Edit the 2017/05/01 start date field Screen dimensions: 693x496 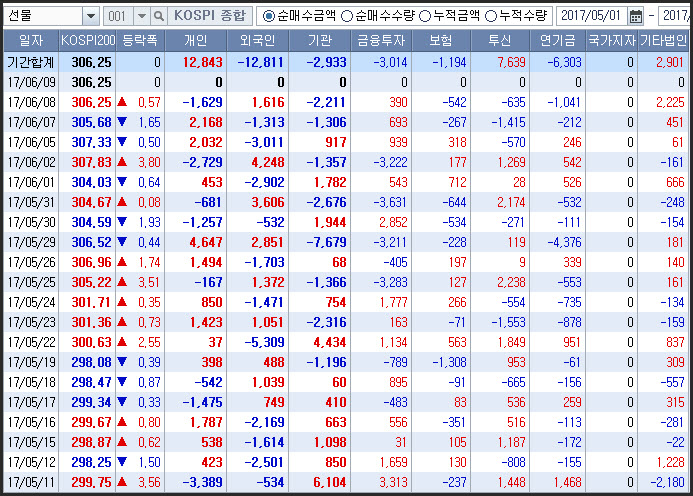[x=591, y=16]
